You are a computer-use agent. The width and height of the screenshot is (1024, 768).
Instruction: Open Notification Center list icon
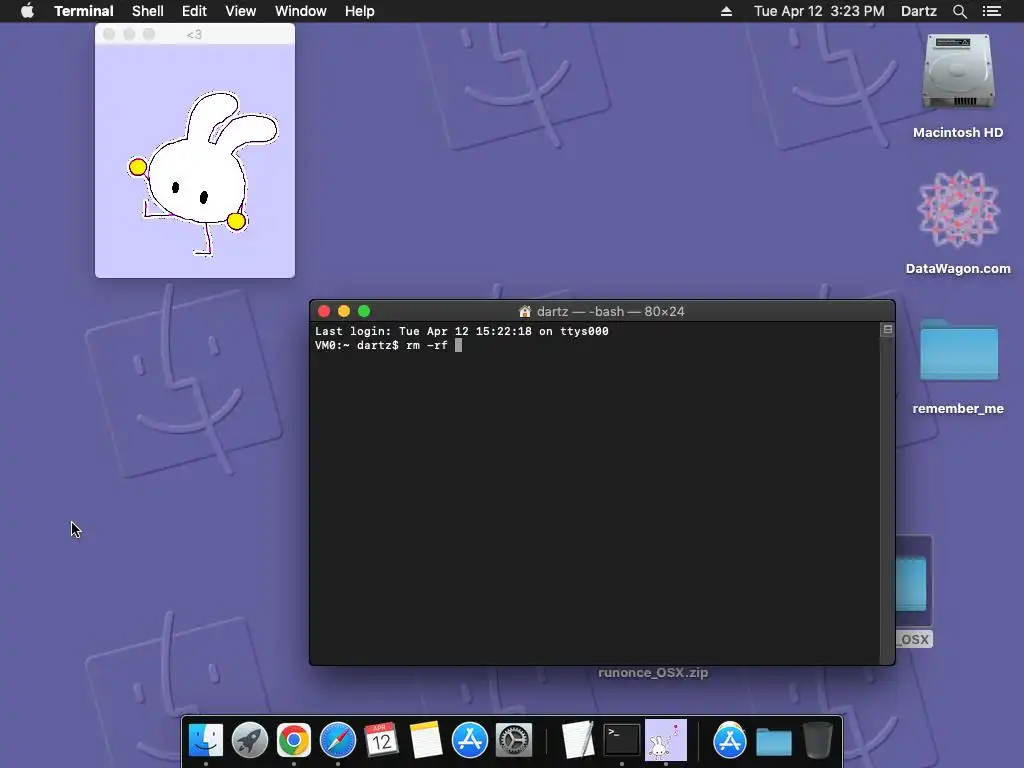coord(992,11)
